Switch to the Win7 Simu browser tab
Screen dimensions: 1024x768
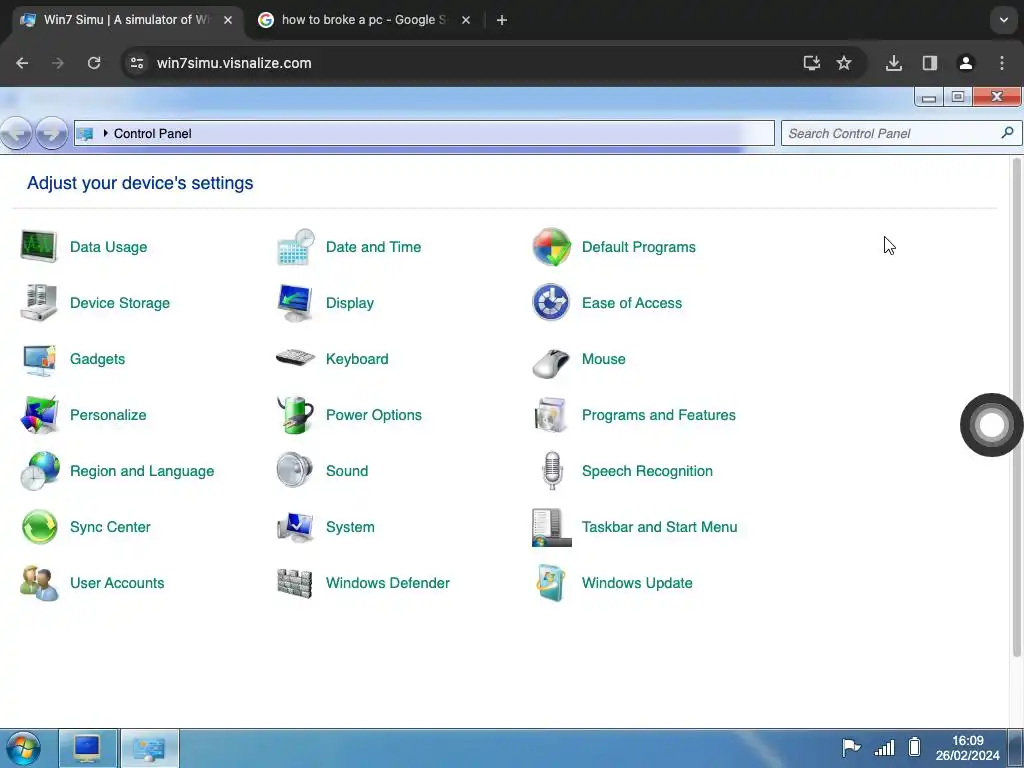click(127, 20)
